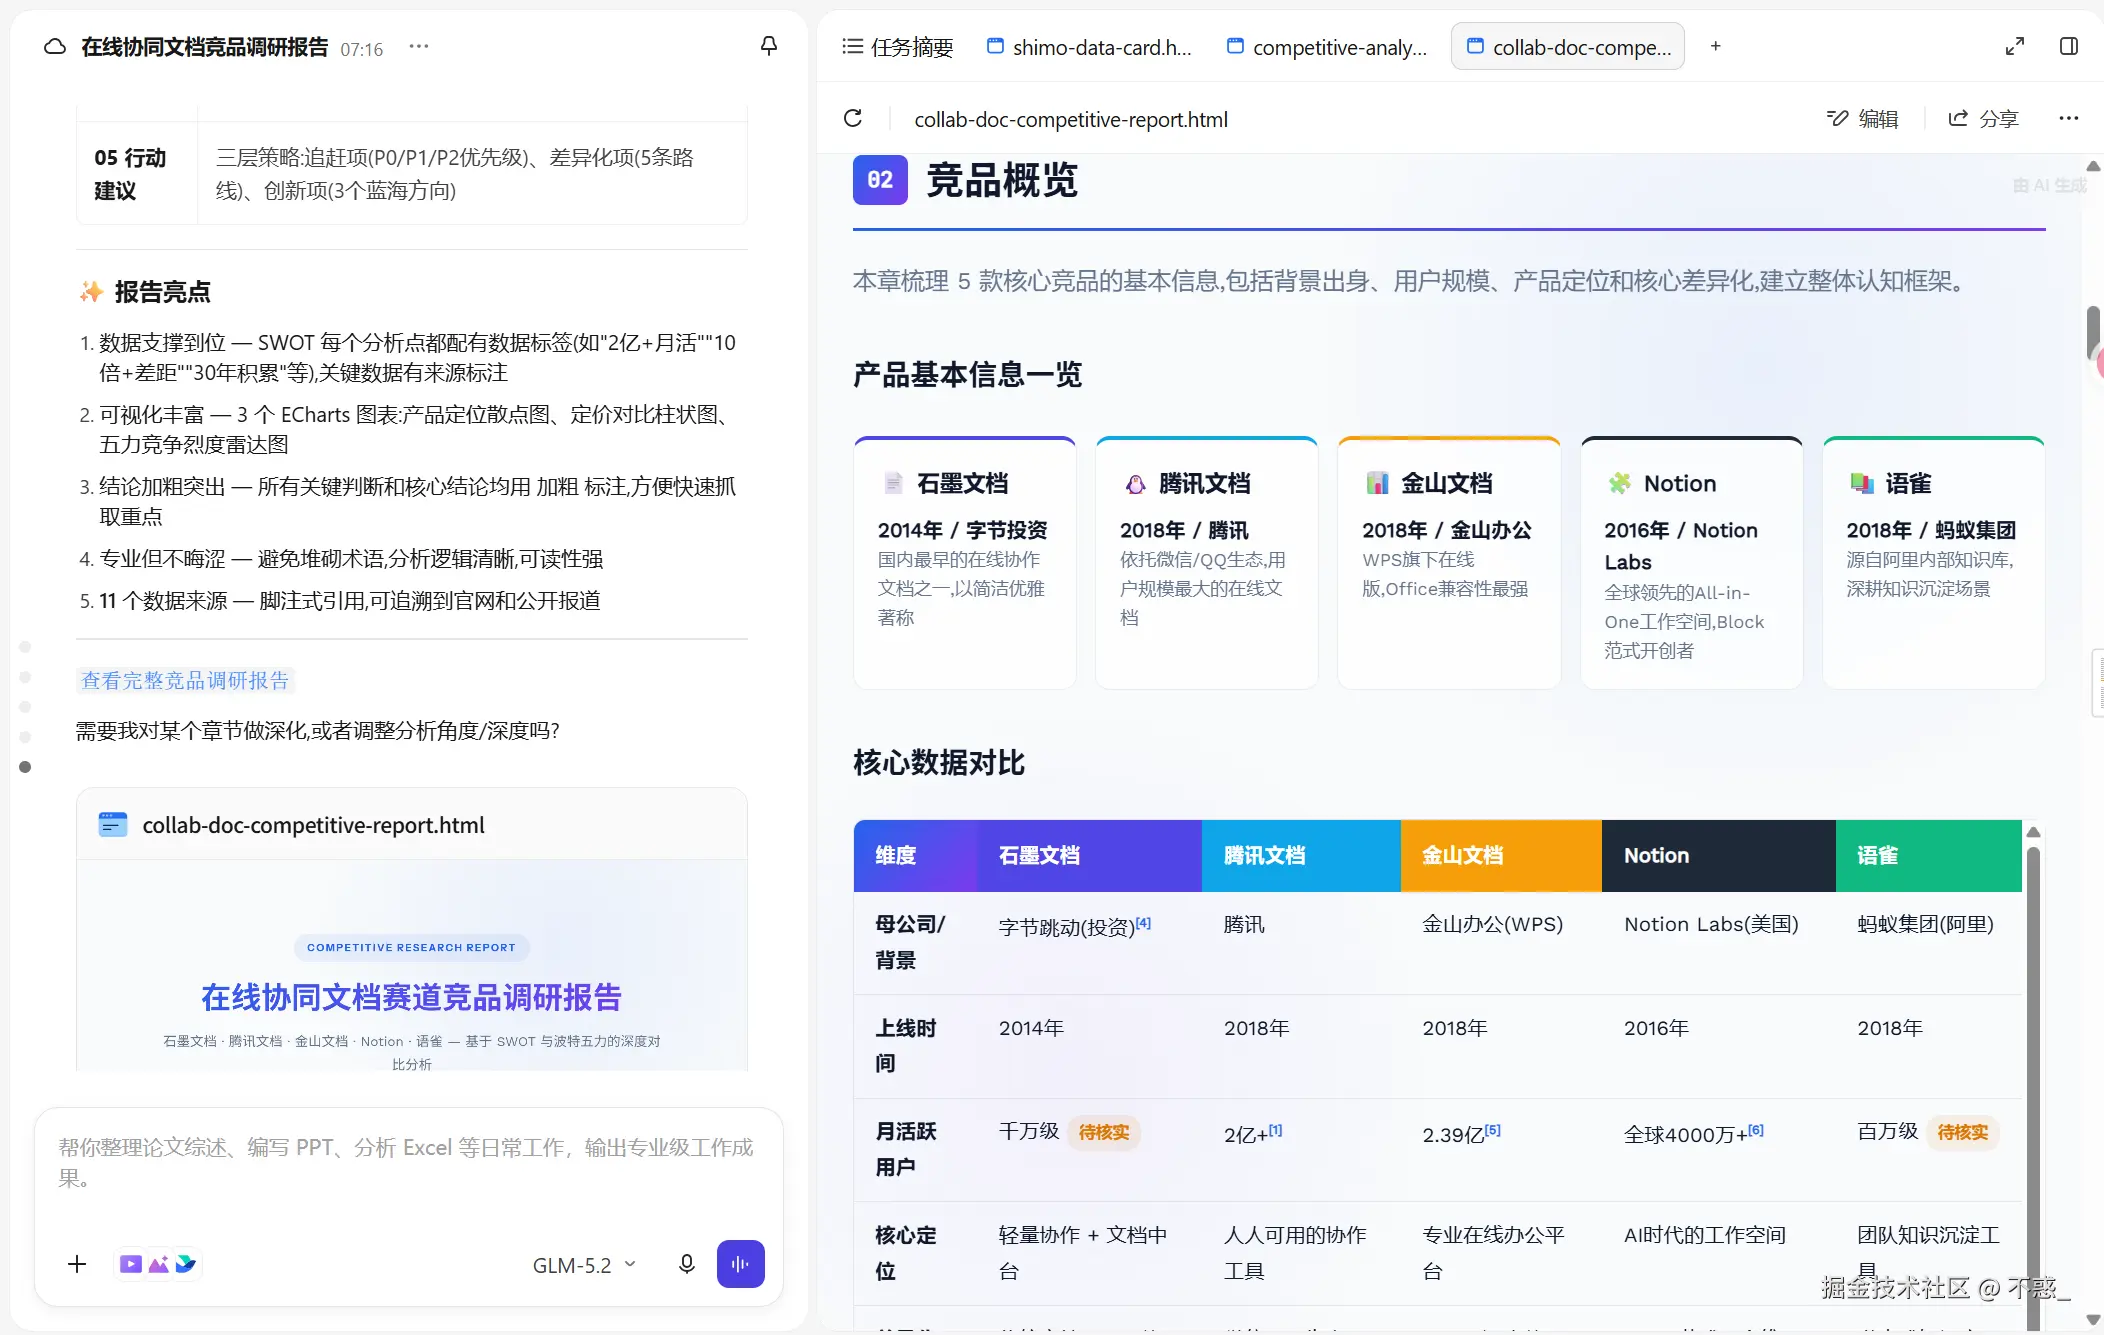This screenshot has height=1335, width=2104.
Task: Click the cloud icon beside the chat title
Action: point(55,47)
